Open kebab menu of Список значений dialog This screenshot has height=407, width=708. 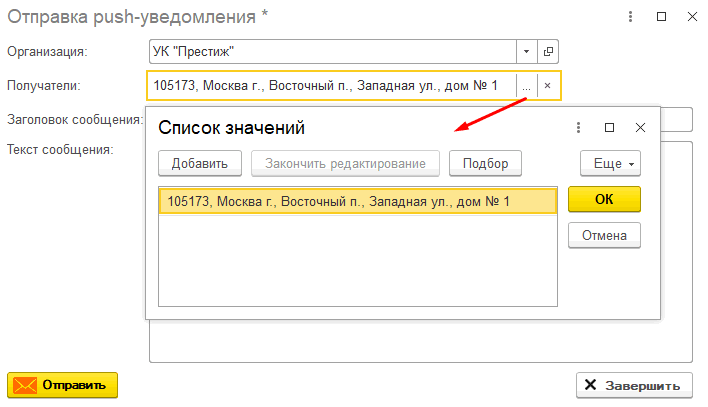579,128
